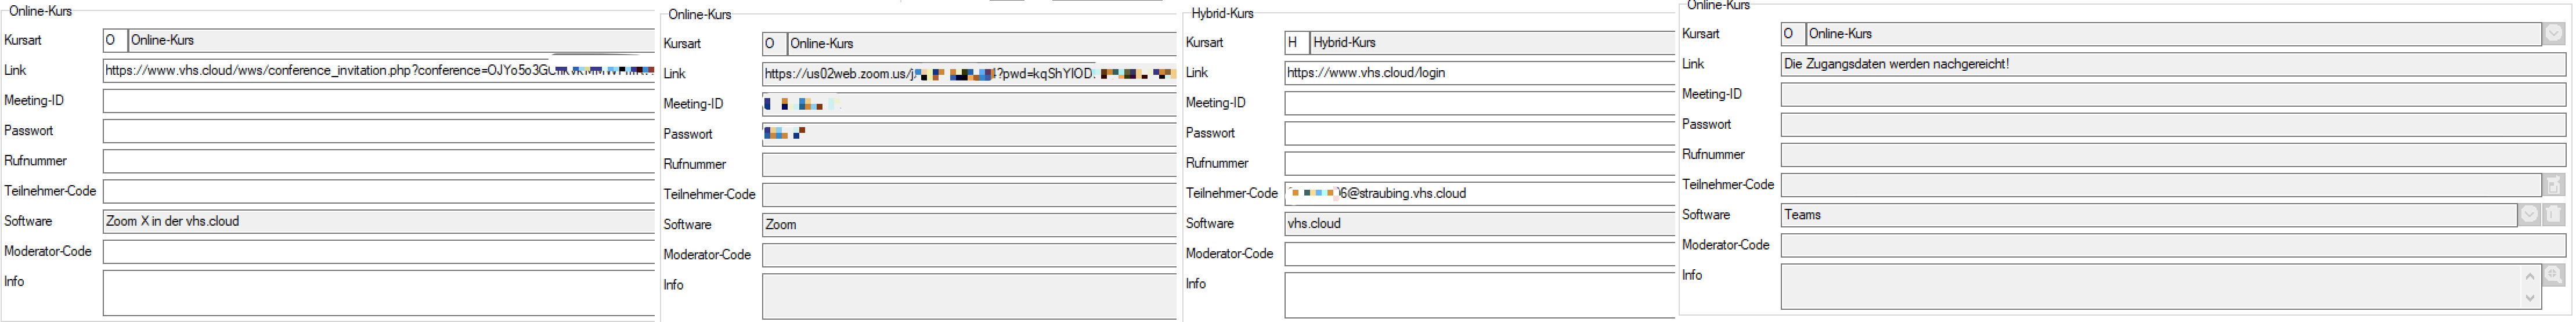Click the link field containing vhs.cloud conference_invitation URL

pos(379,71)
